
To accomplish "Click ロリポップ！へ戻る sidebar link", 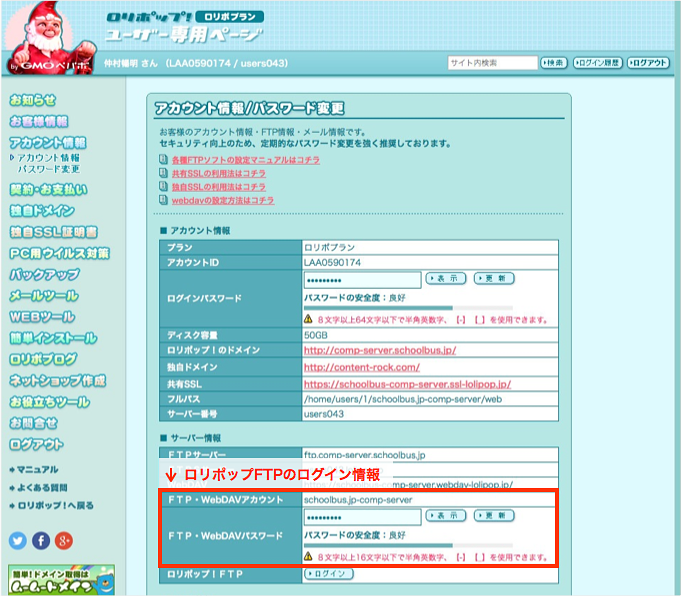I will pos(52,506).
